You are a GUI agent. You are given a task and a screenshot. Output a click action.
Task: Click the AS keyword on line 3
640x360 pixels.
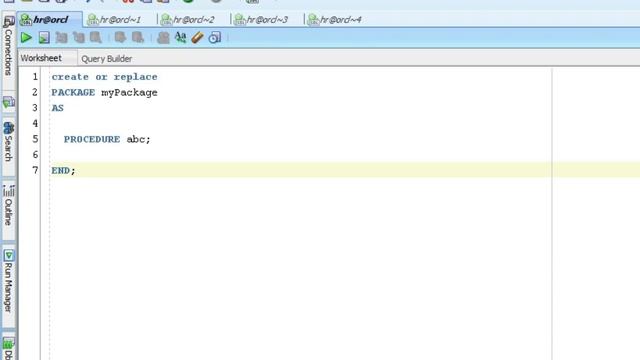click(x=58, y=108)
